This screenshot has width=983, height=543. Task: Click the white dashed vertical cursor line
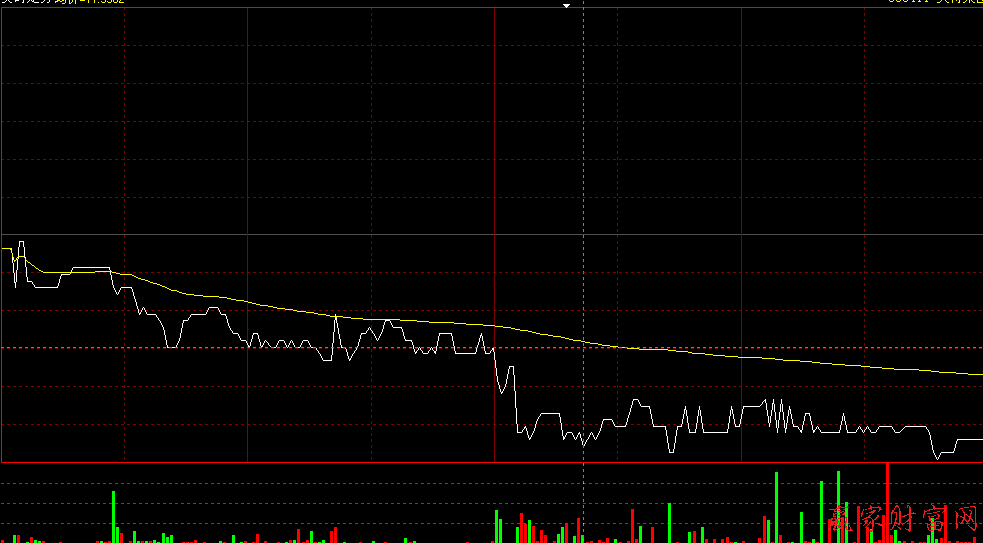coord(583,150)
